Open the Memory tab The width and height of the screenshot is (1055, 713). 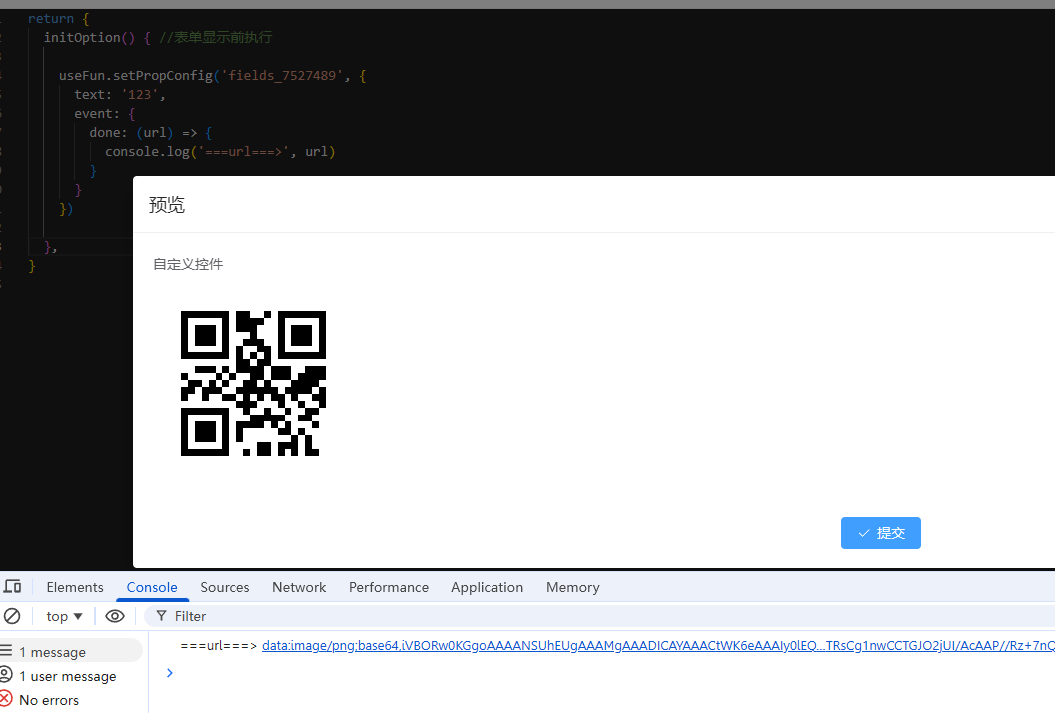572,587
